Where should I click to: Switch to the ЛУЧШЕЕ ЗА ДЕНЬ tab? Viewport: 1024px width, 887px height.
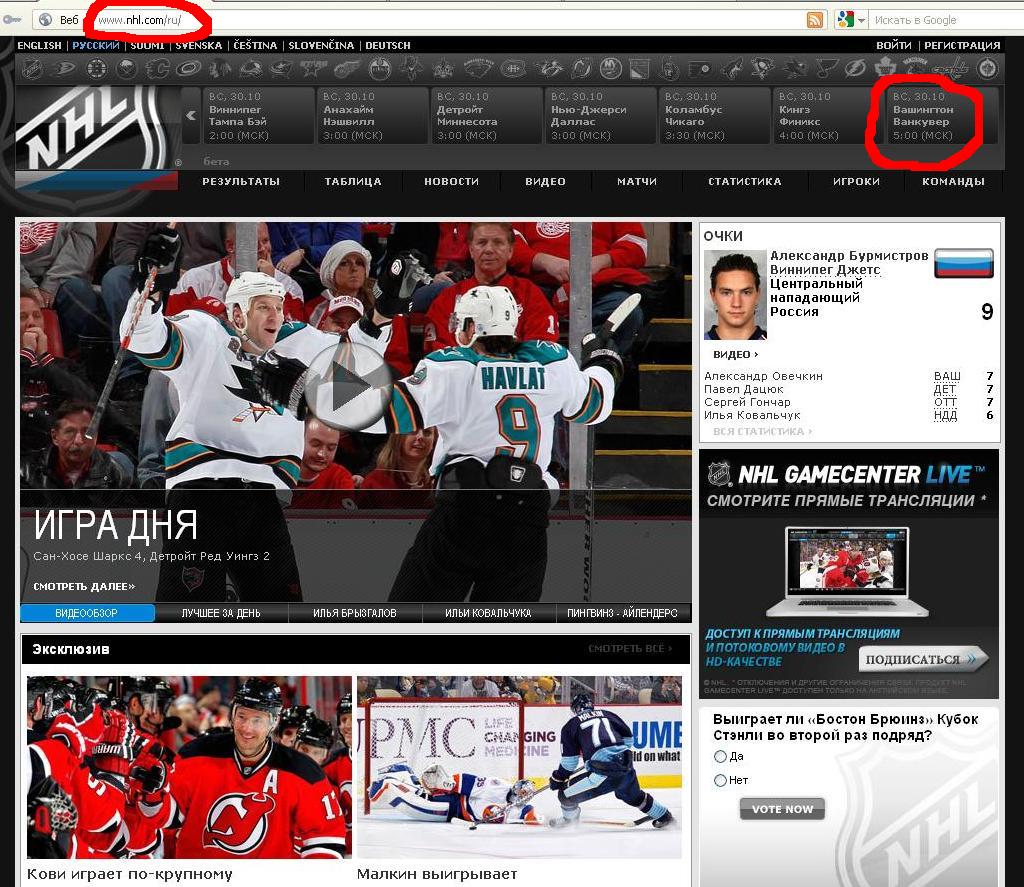[221, 613]
